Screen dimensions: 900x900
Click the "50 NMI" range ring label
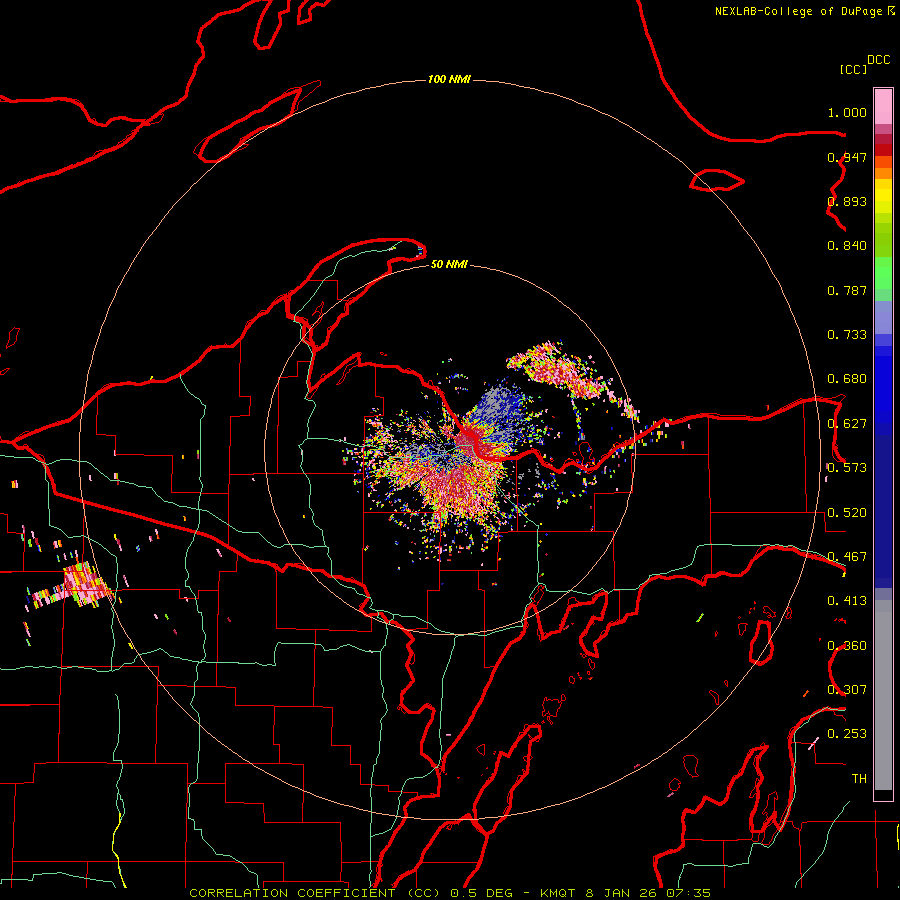pyautogui.click(x=449, y=264)
